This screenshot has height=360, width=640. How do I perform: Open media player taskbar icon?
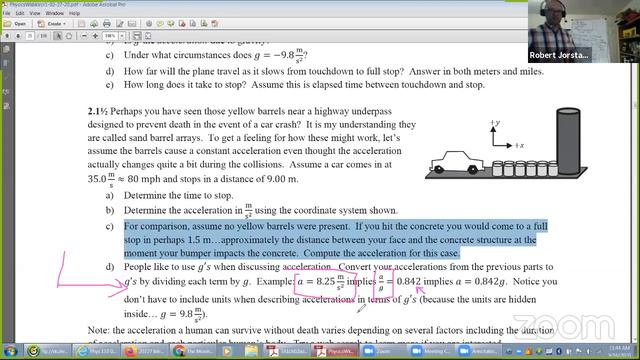227,351
